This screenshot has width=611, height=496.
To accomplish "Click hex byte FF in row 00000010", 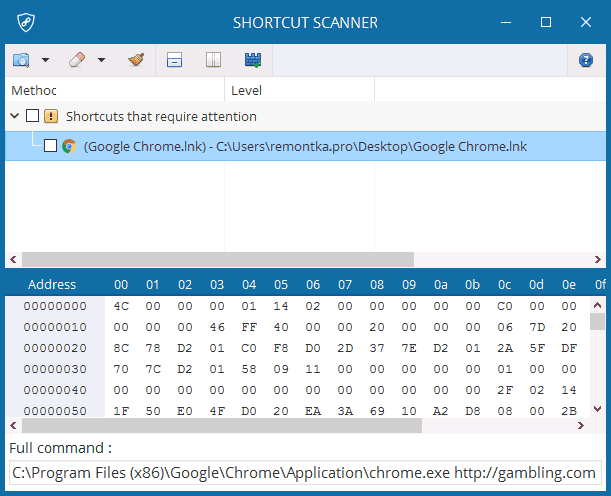I will (x=249, y=327).
